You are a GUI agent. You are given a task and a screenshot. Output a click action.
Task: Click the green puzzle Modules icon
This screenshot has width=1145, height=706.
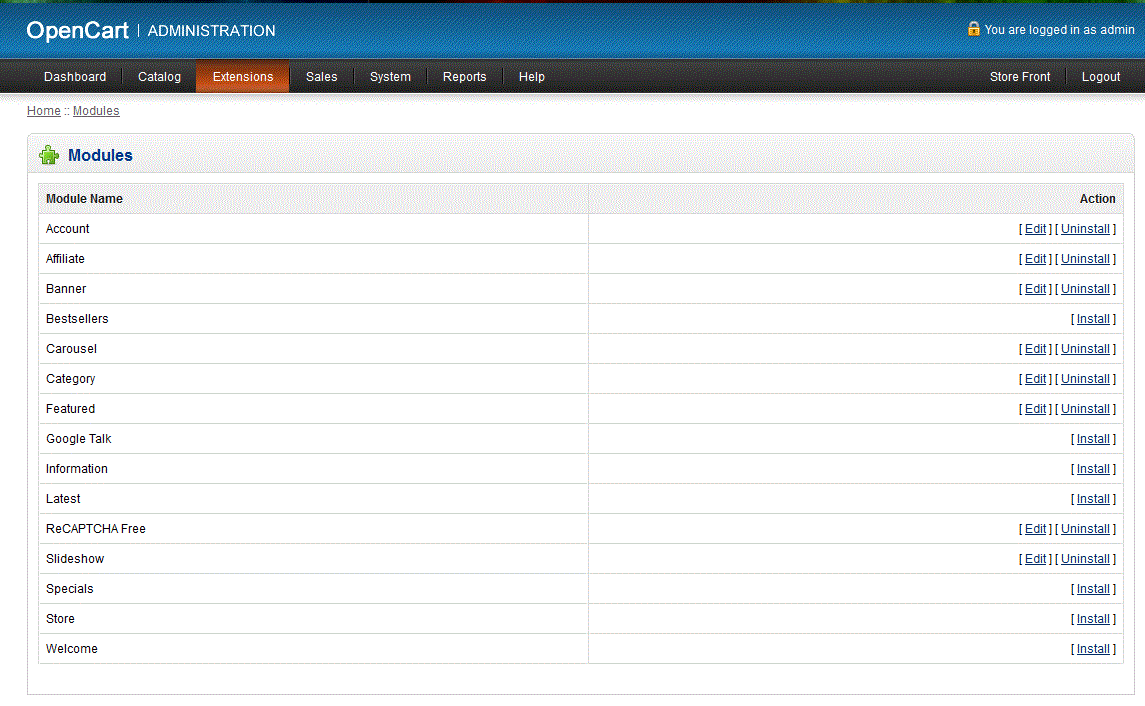click(49, 156)
